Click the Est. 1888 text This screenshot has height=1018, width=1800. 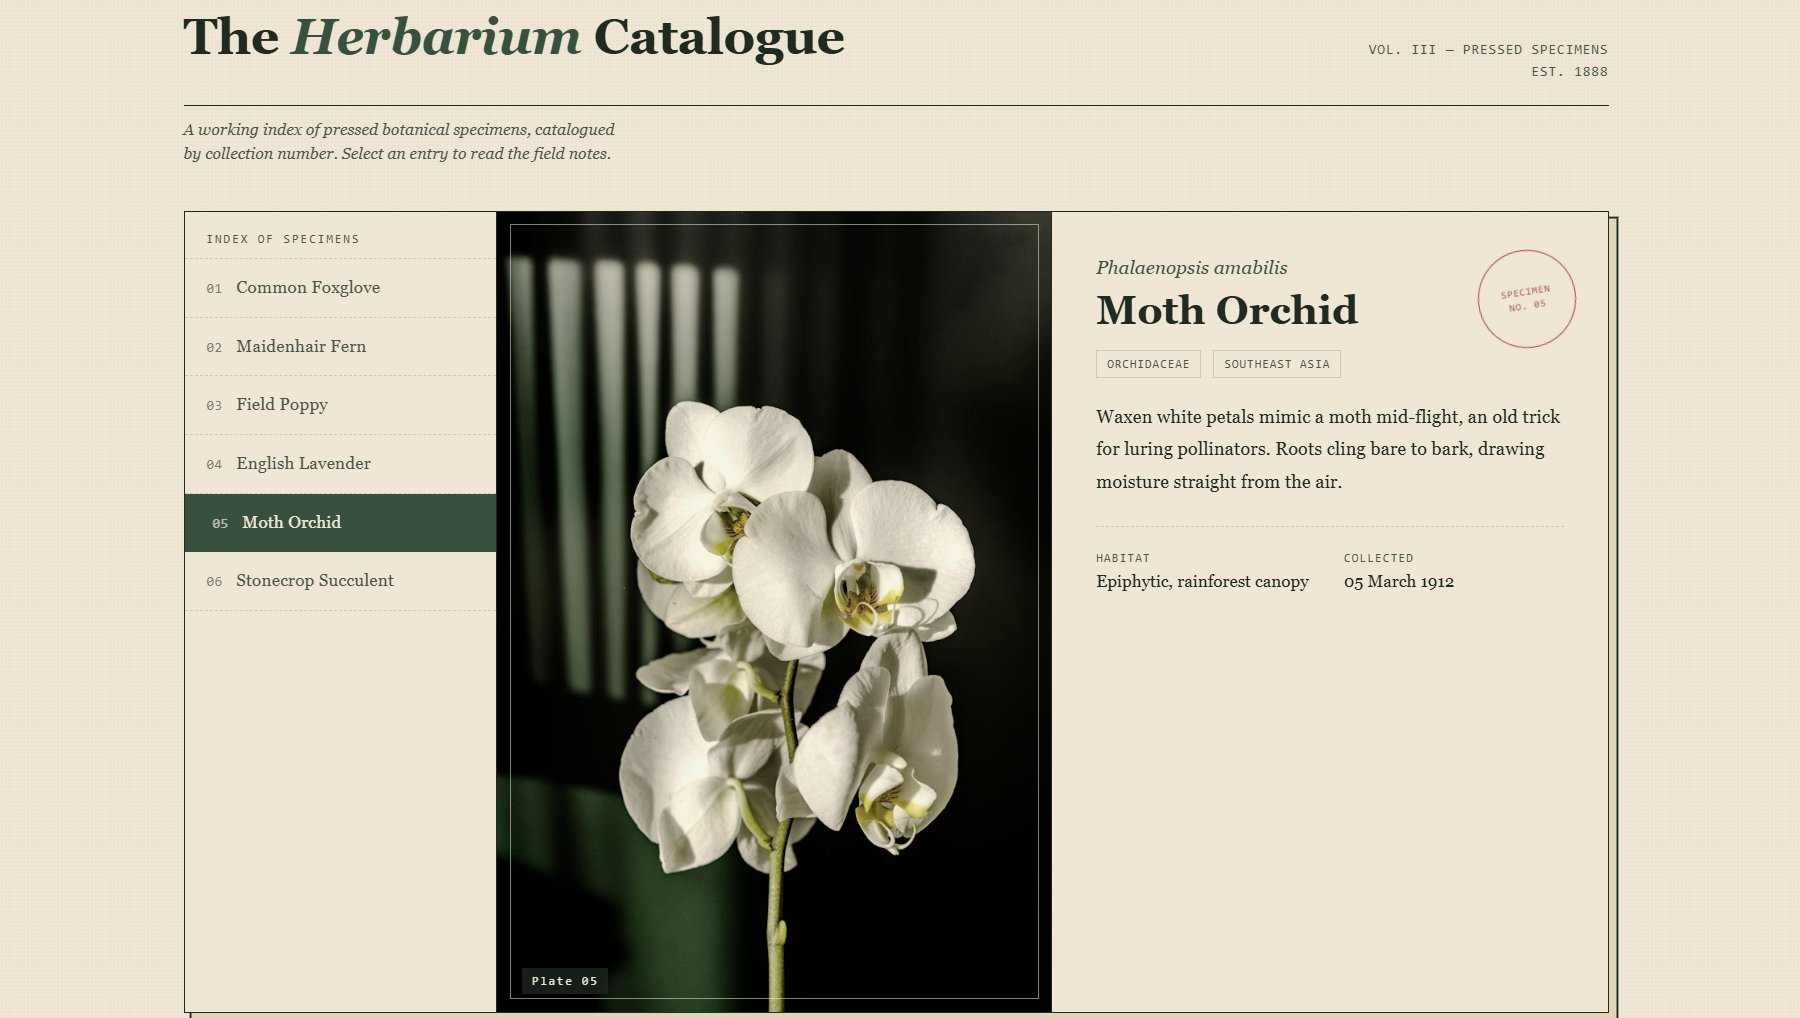[1570, 72]
